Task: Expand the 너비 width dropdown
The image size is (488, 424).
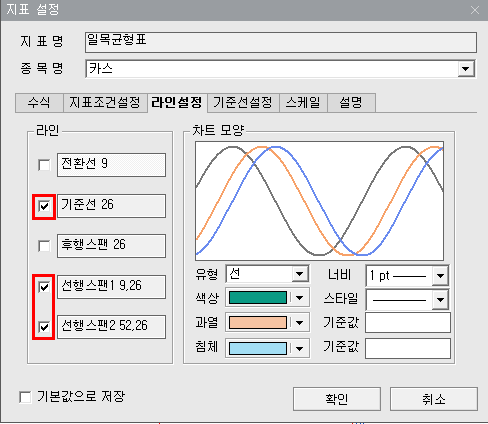Action: (x=440, y=276)
